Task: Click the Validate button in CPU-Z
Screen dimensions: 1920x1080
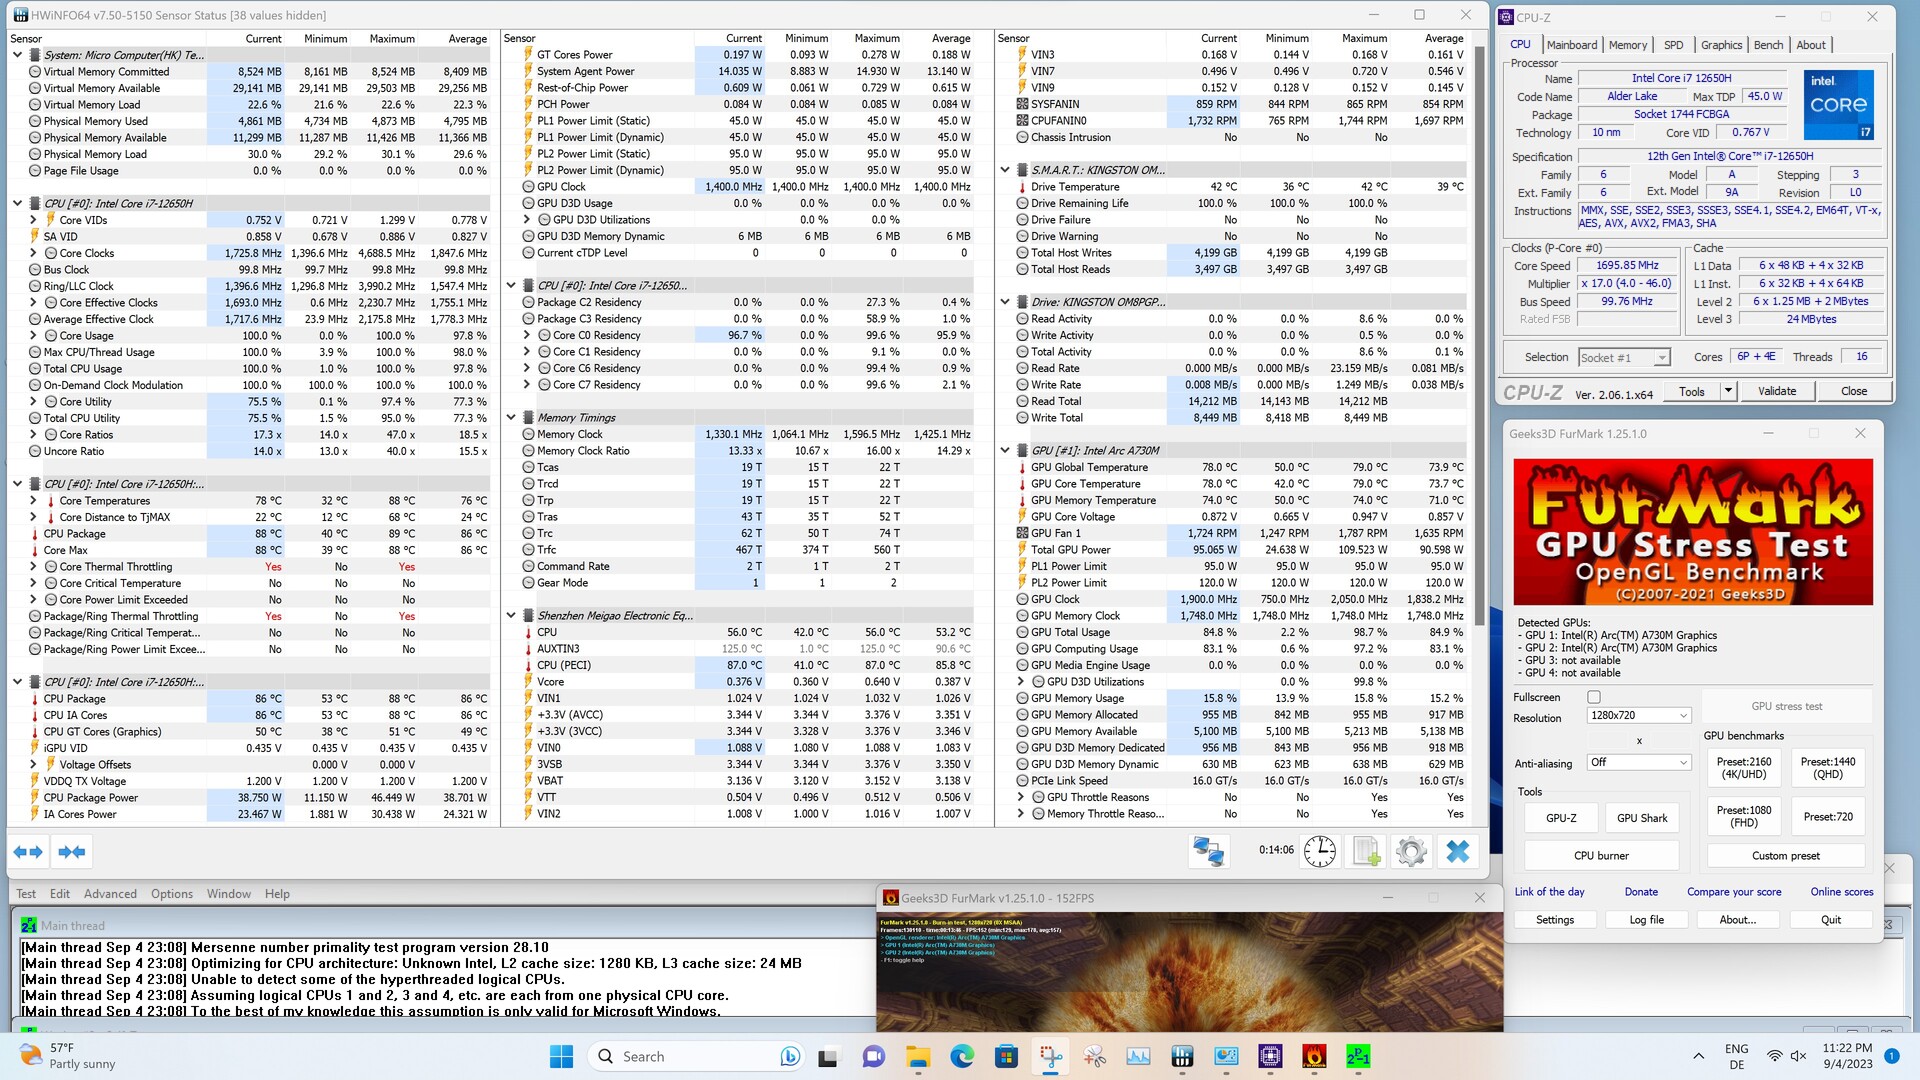Action: click(x=1776, y=391)
